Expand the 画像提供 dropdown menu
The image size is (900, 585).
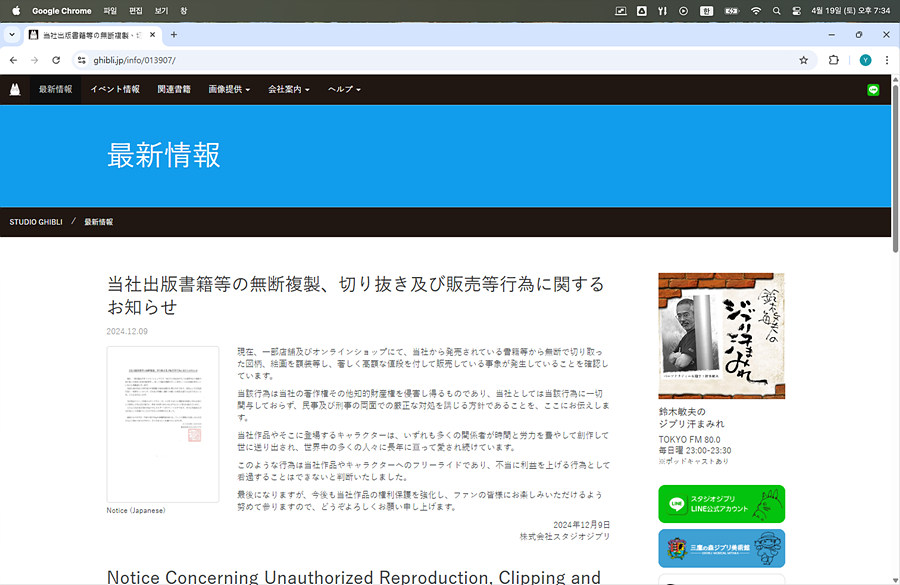pos(229,90)
